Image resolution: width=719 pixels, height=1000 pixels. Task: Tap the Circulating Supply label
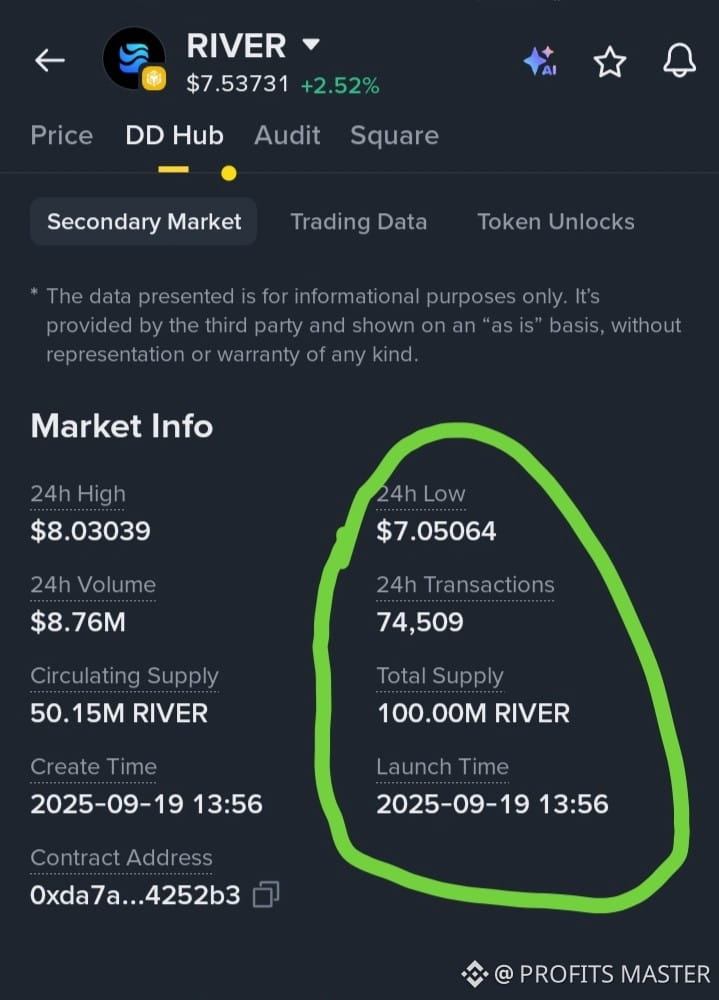point(124,675)
